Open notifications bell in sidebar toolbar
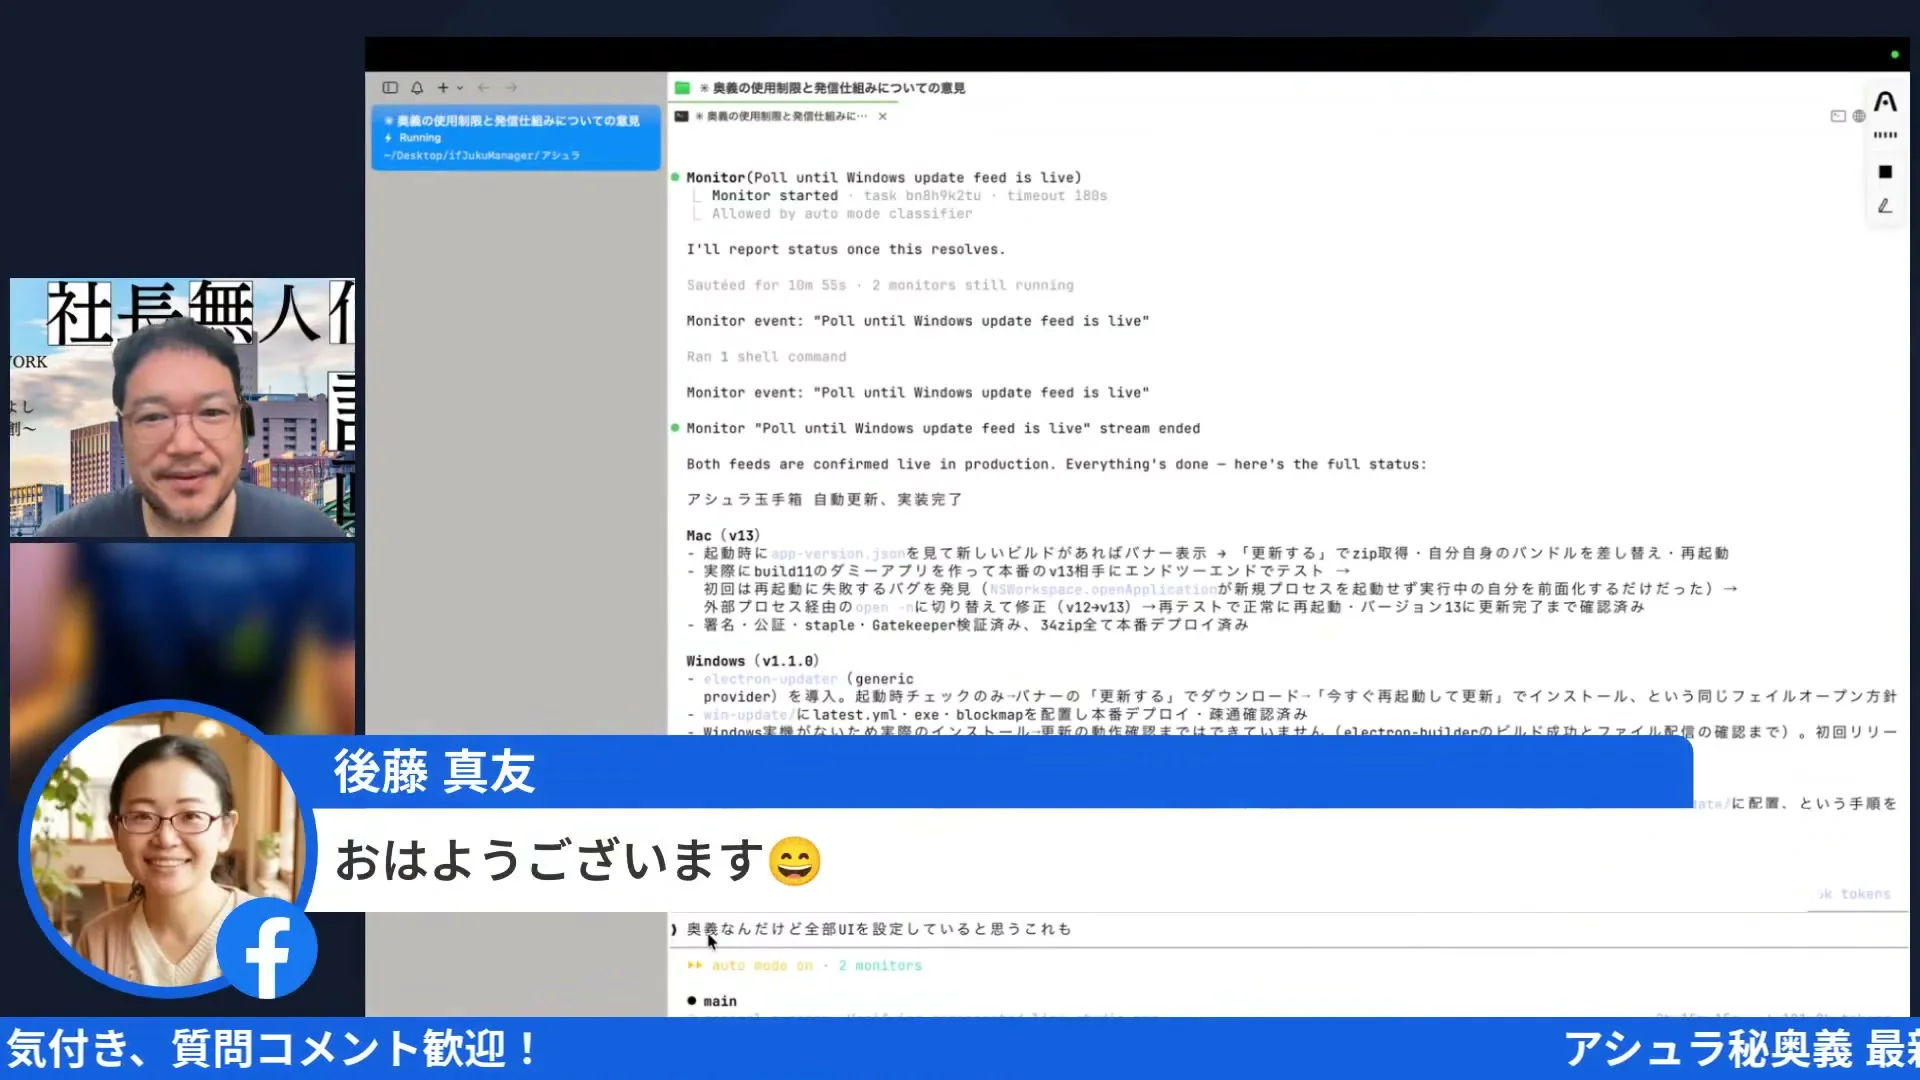Screen dimensions: 1920x1080 [417, 88]
